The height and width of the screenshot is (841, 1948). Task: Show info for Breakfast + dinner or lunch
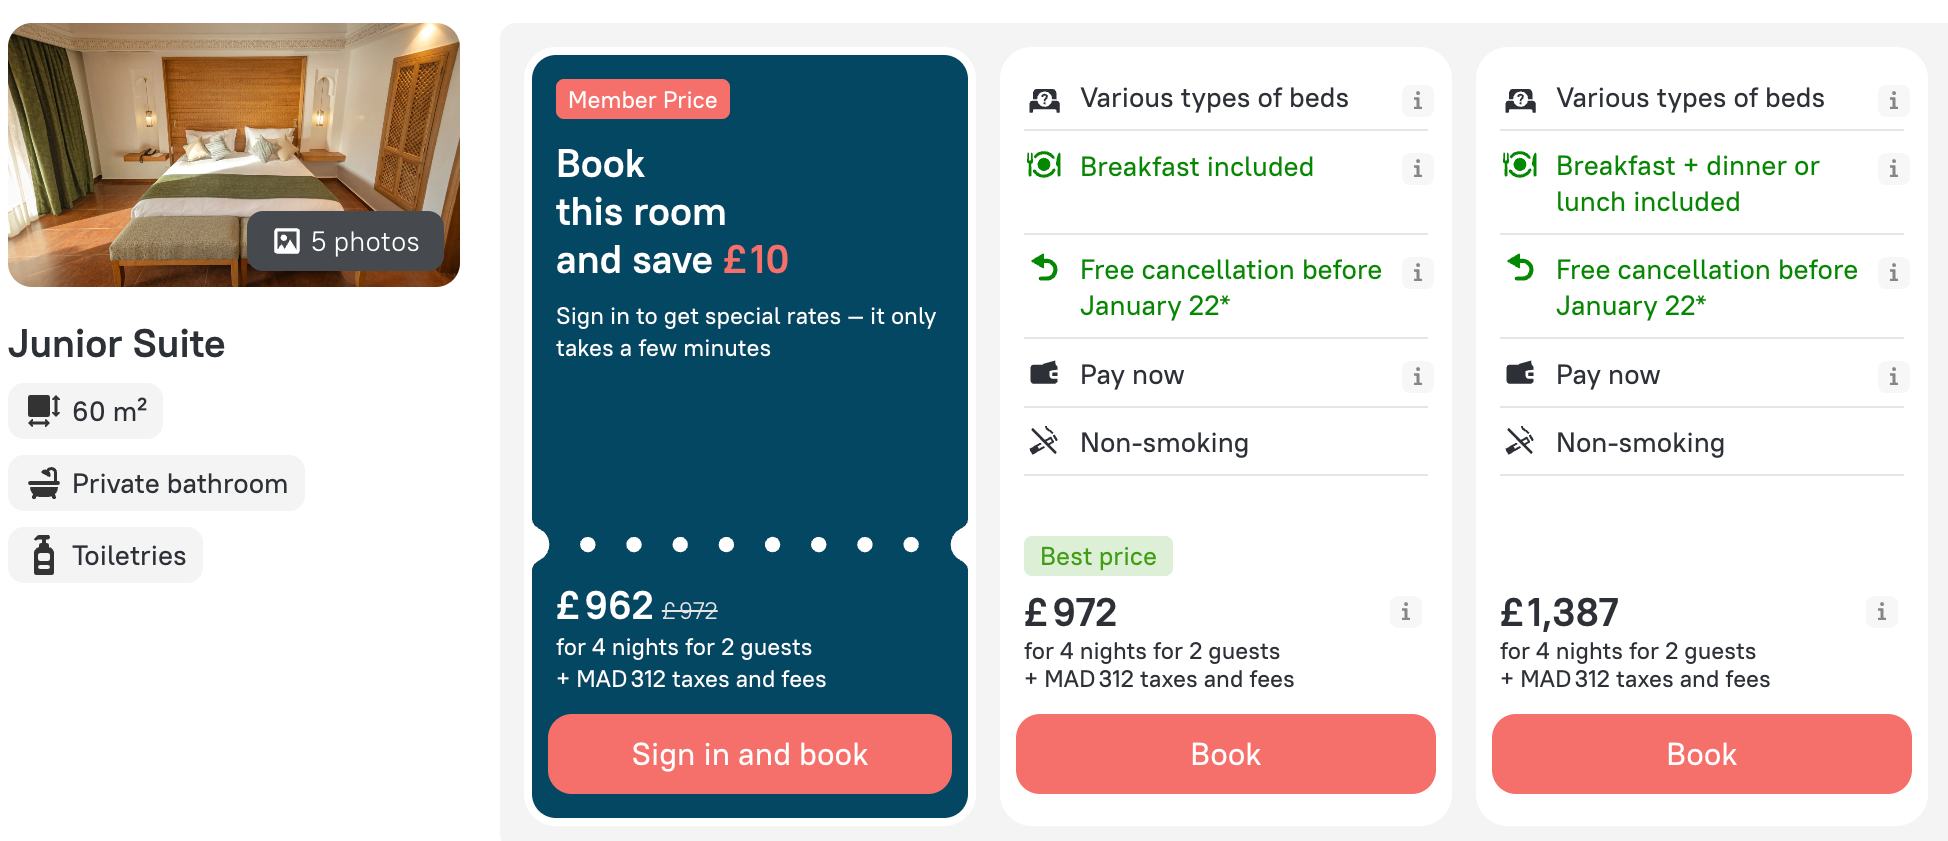(x=1893, y=169)
